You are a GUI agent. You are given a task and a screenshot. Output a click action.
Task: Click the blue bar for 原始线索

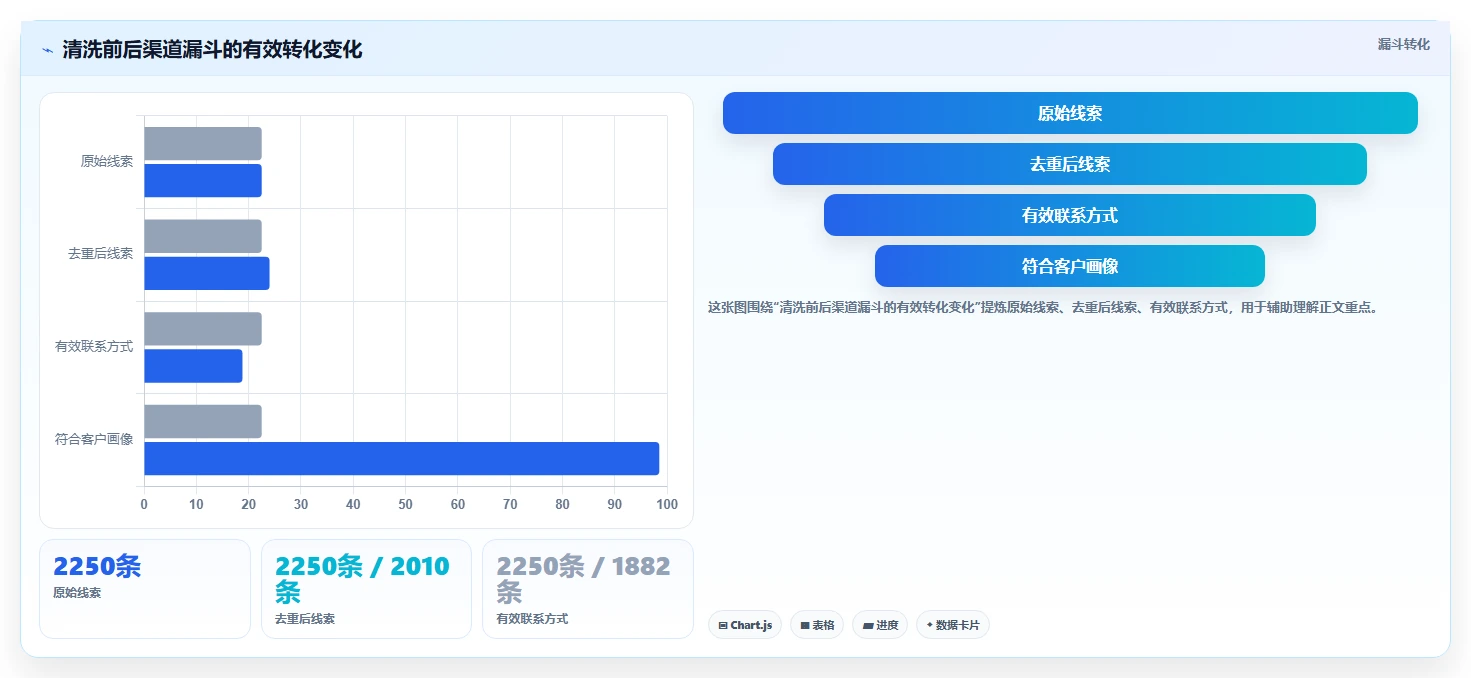click(x=203, y=181)
